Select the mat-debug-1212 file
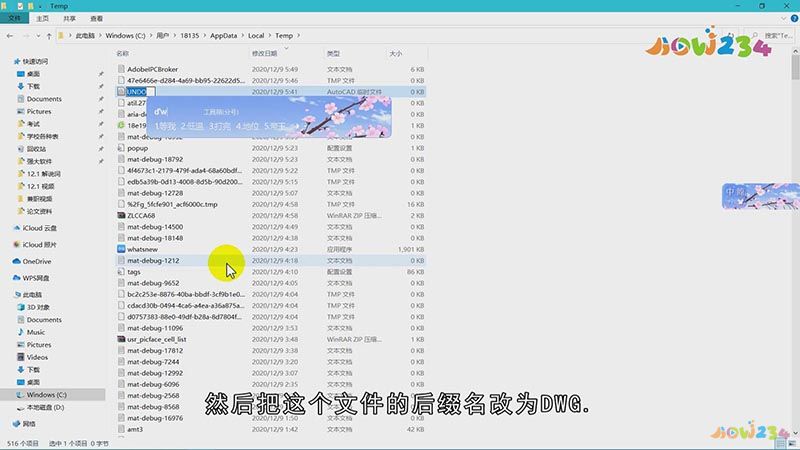Viewport: 800px width, 450px height. point(153,260)
